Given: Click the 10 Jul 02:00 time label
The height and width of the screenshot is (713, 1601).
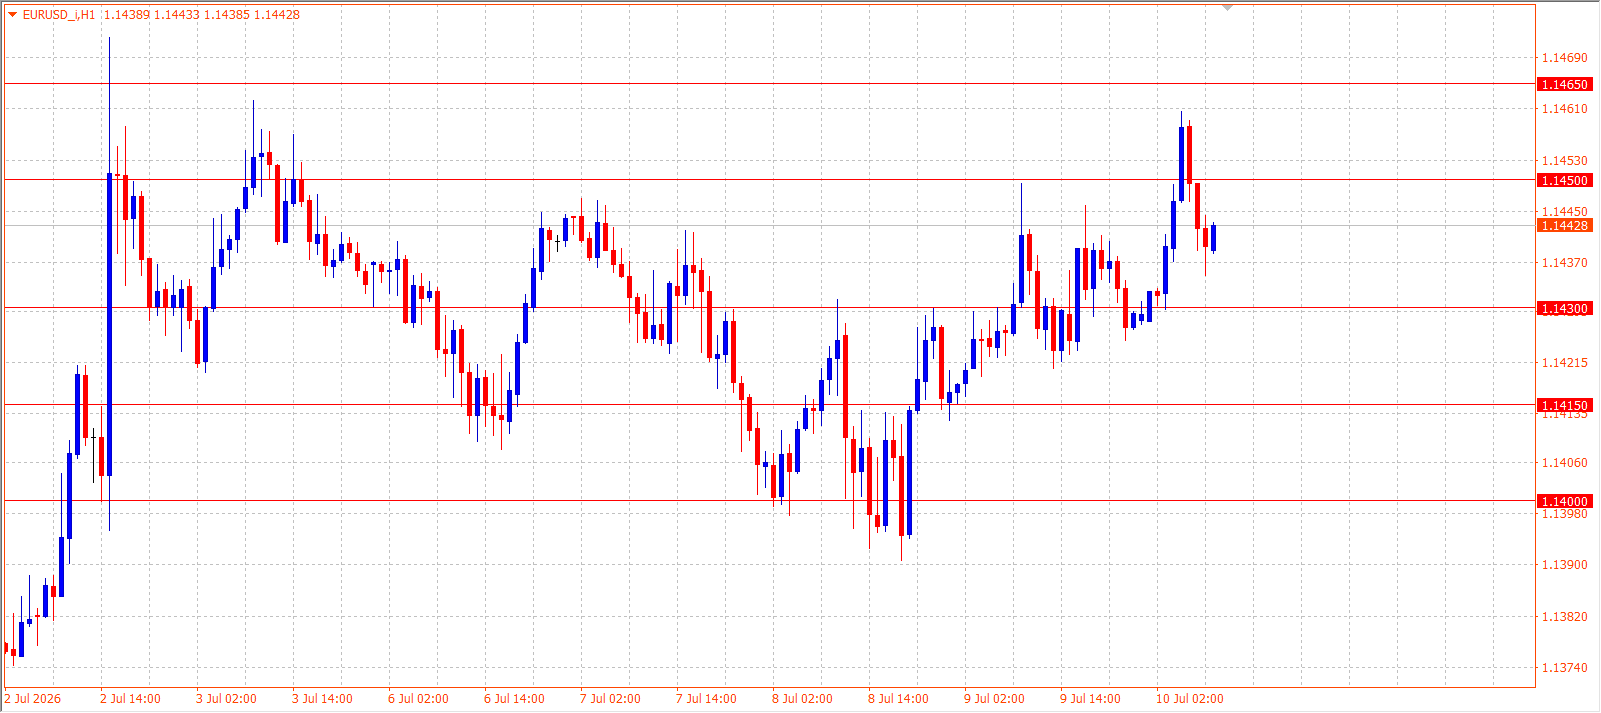Looking at the screenshot, I should pyautogui.click(x=1190, y=699).
